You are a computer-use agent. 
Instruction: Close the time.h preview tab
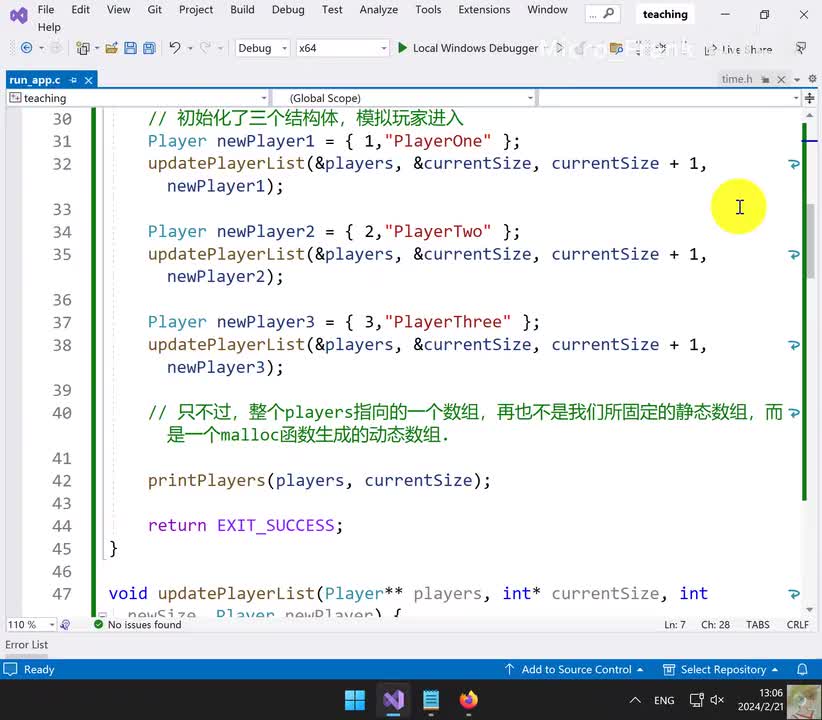781,79
